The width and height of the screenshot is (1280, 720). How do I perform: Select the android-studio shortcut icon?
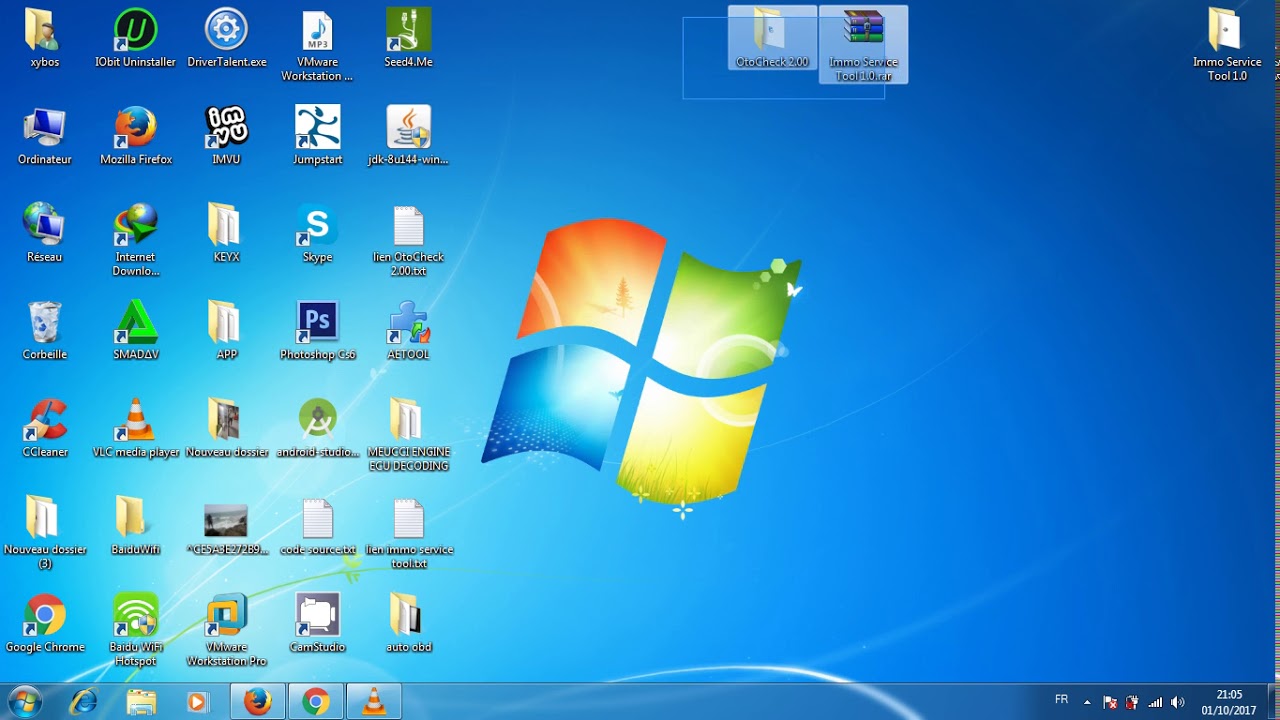[x=317, y=419]
